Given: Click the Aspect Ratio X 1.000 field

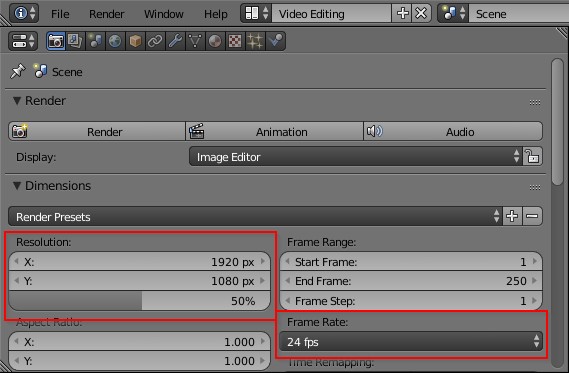Looking at the screenshot, I should (x=140, y=341).
